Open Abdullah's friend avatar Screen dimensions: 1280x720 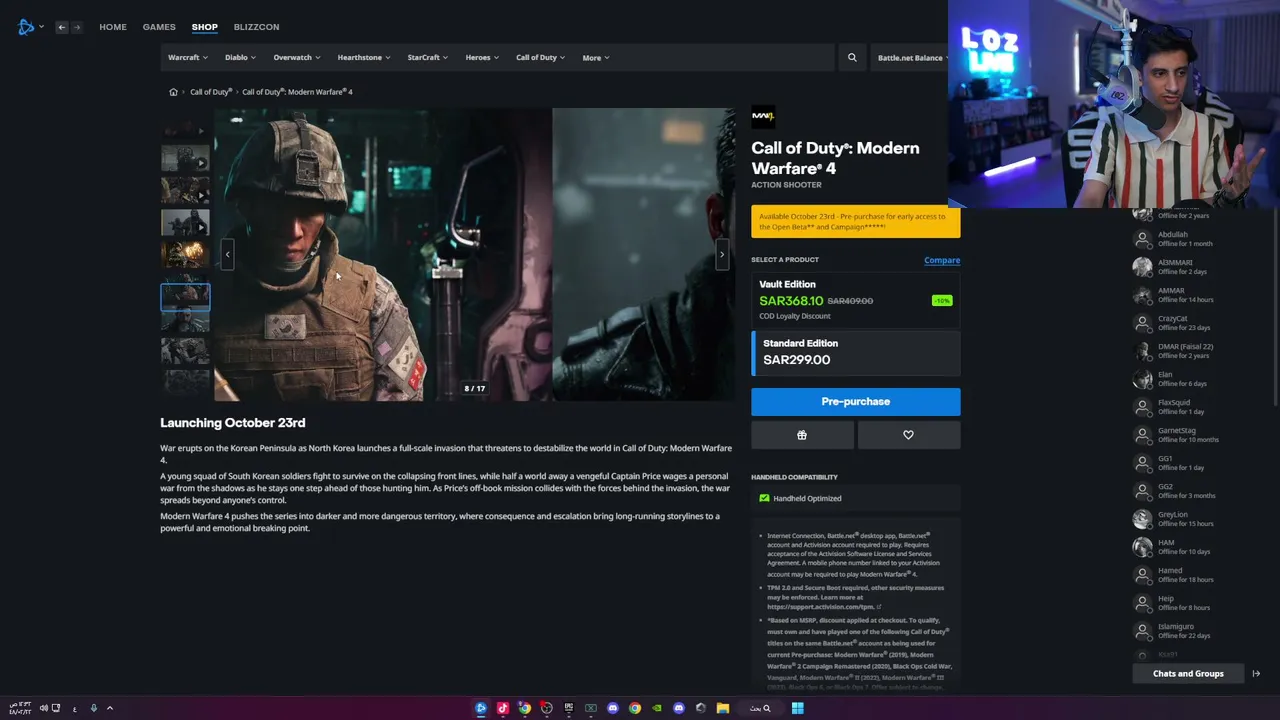[1142, 239]
